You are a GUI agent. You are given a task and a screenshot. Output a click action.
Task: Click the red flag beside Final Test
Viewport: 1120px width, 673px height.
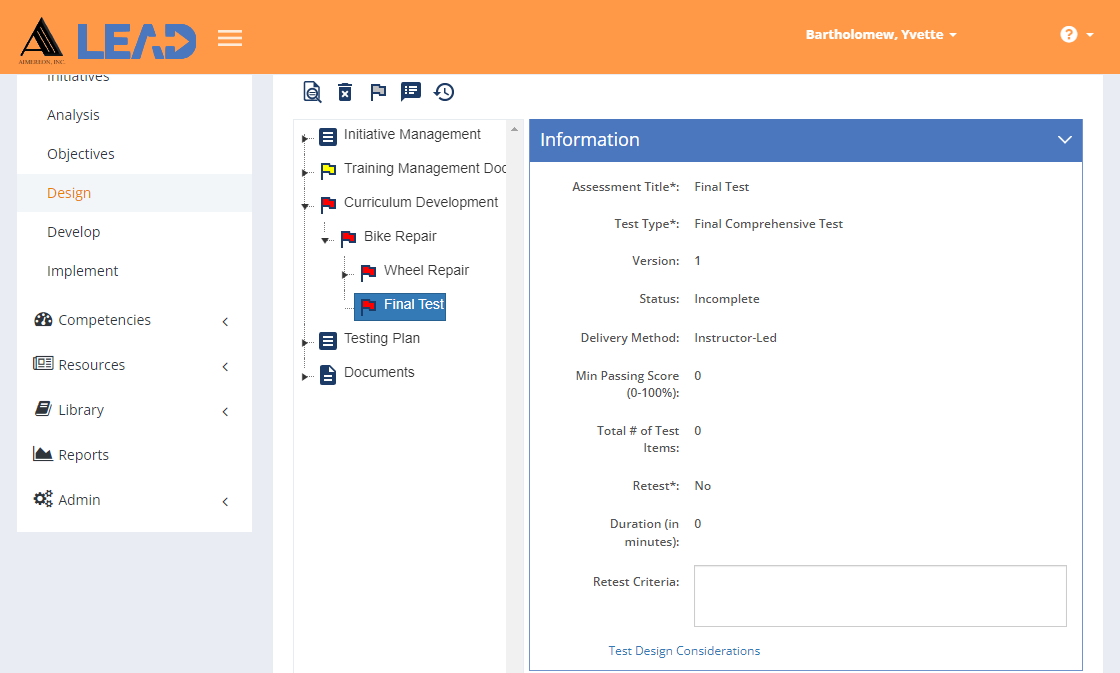click(x=368, y=306)
